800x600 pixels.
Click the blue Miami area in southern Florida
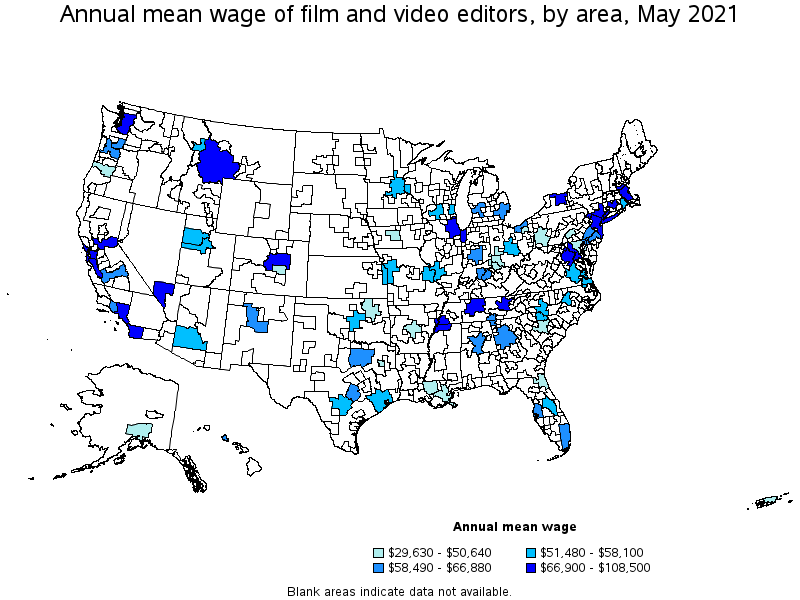565,436
